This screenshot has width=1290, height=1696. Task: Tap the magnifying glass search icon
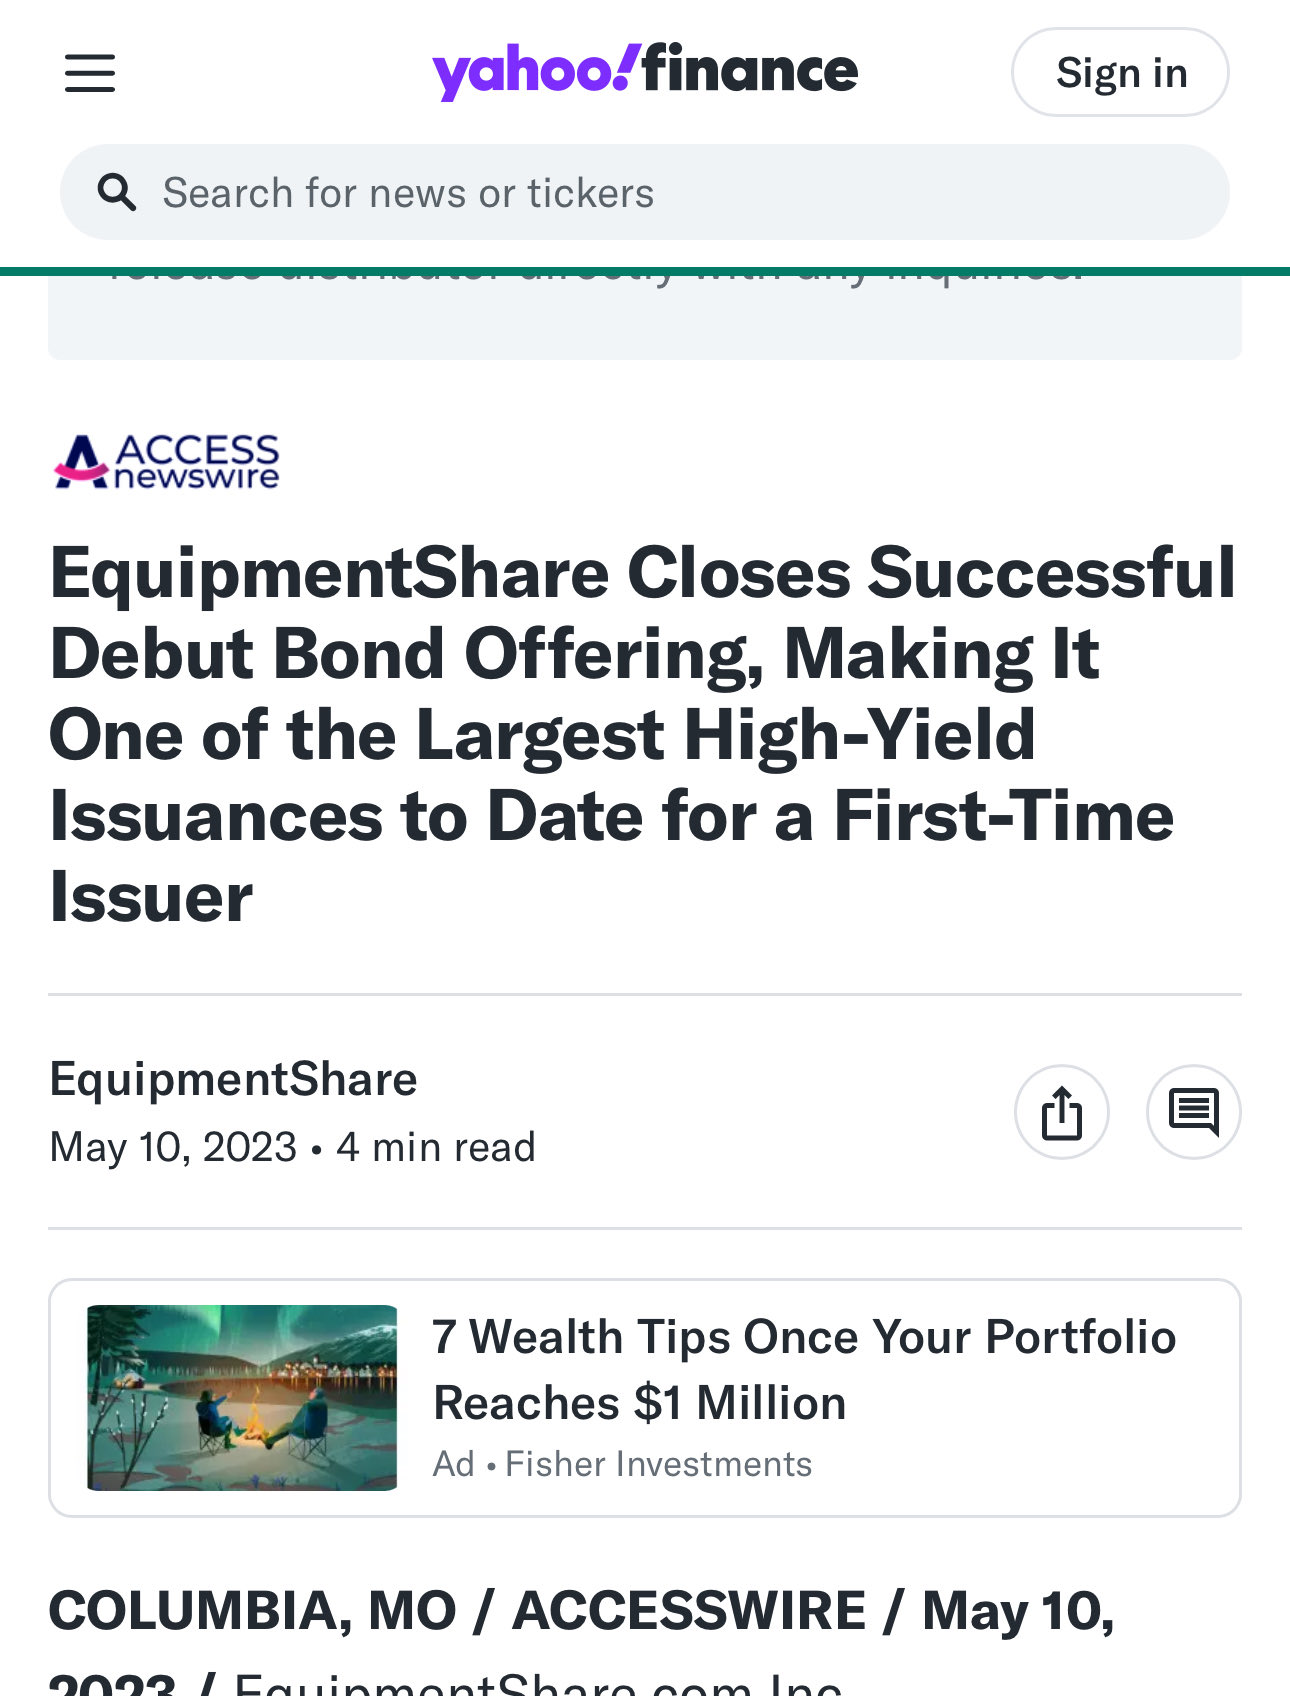point(117,192)
